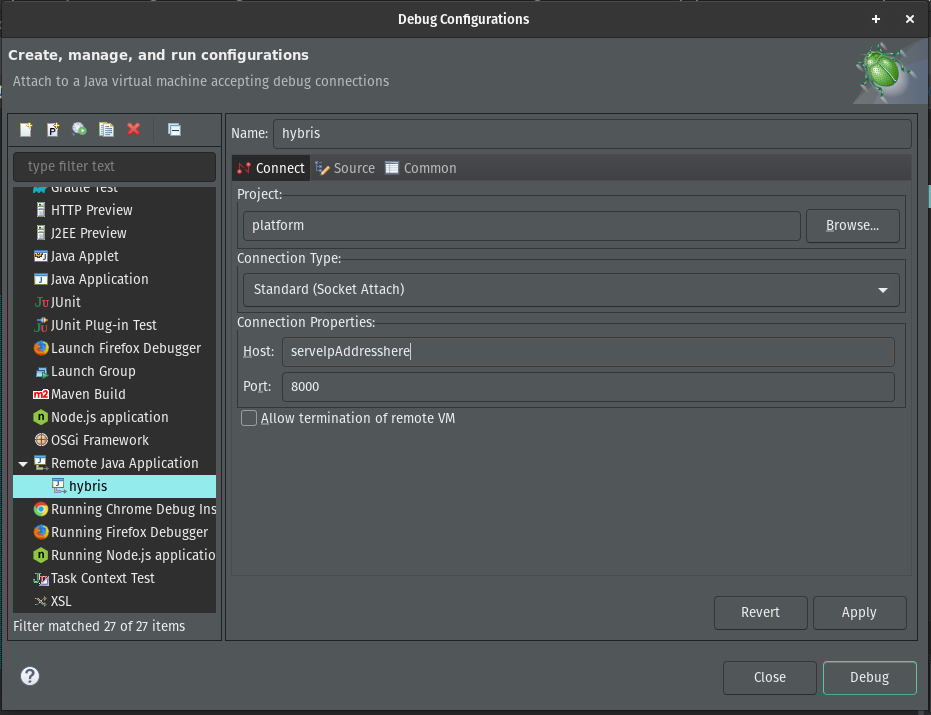The width and height of the screenshot is (931, 715).
Task: Create a new prototype launch configuration
Action: [x=51, y=129]
